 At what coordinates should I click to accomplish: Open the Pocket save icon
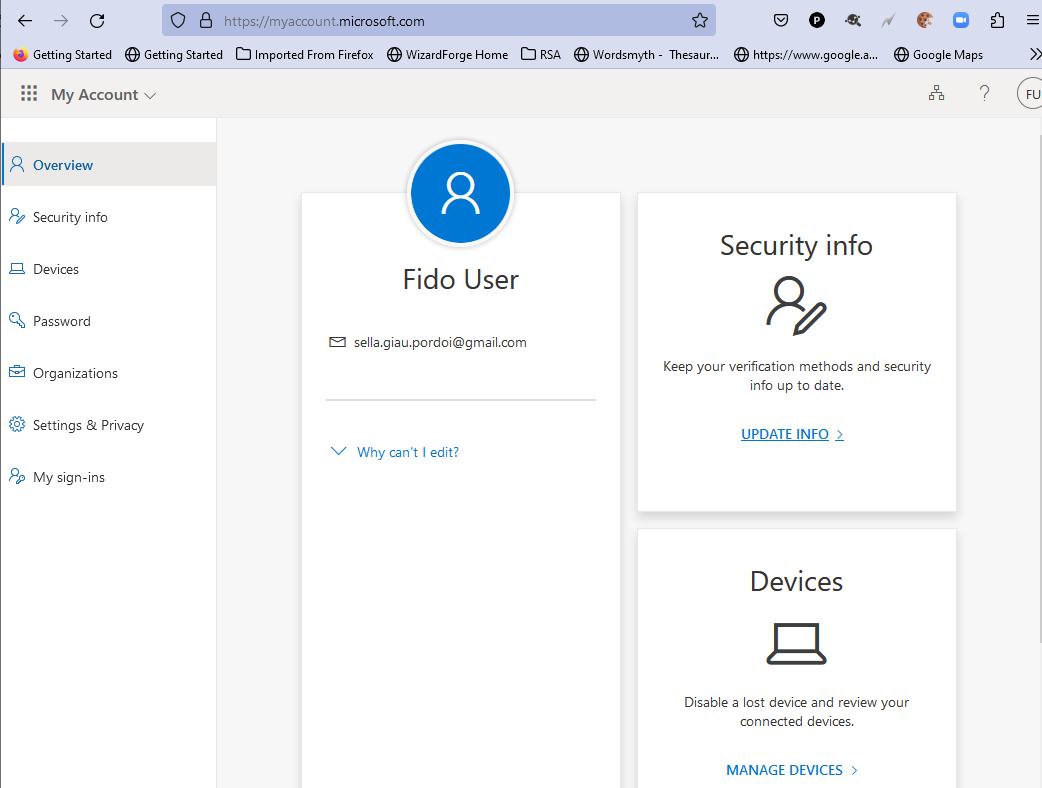coord(781,21)
